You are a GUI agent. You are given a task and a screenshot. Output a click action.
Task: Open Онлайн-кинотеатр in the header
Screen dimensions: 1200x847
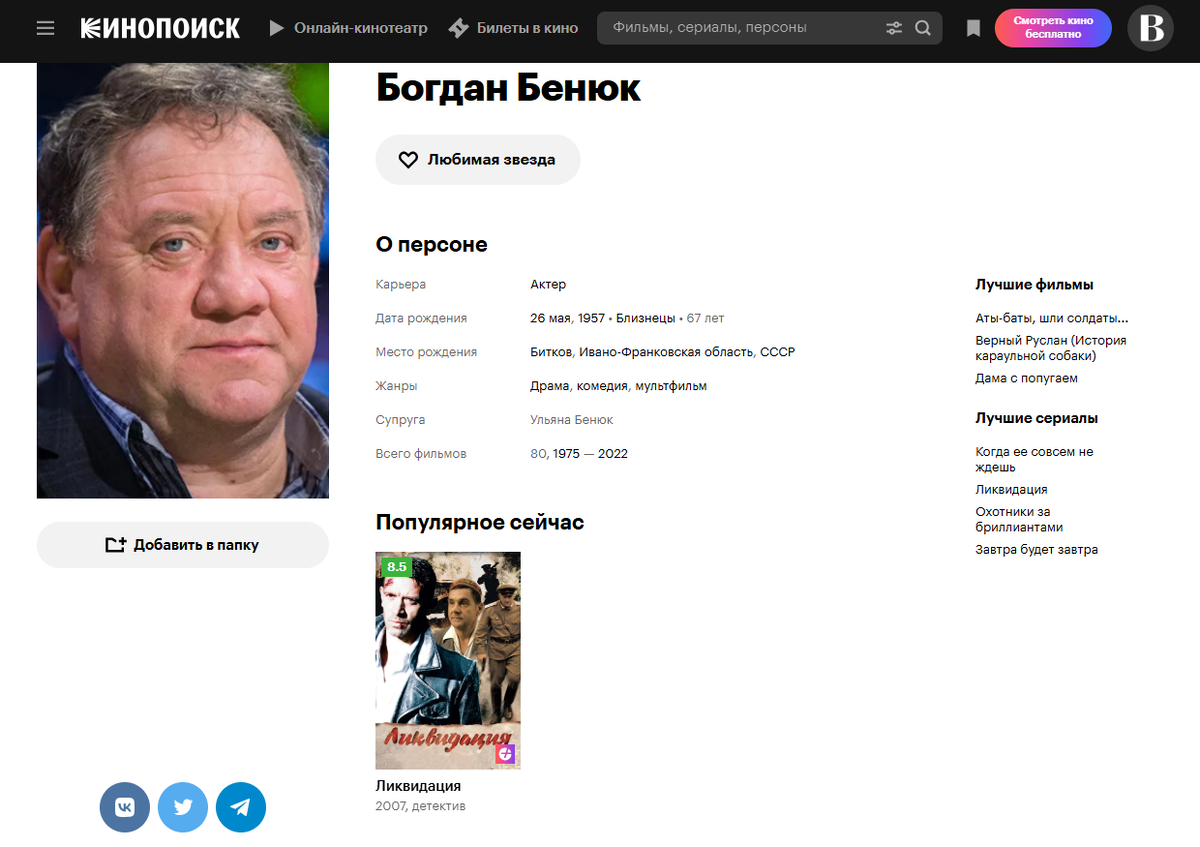pos(348,28)
